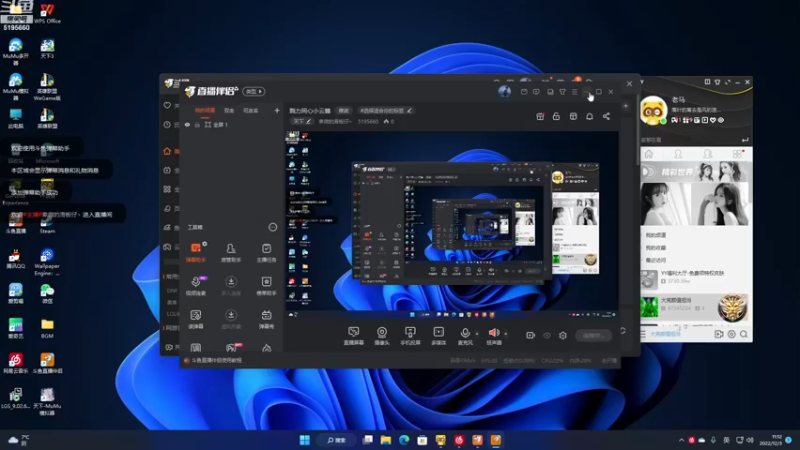Open the channel row with golden lion badge in YY
800x450 pixels.
tap(696, 307)
